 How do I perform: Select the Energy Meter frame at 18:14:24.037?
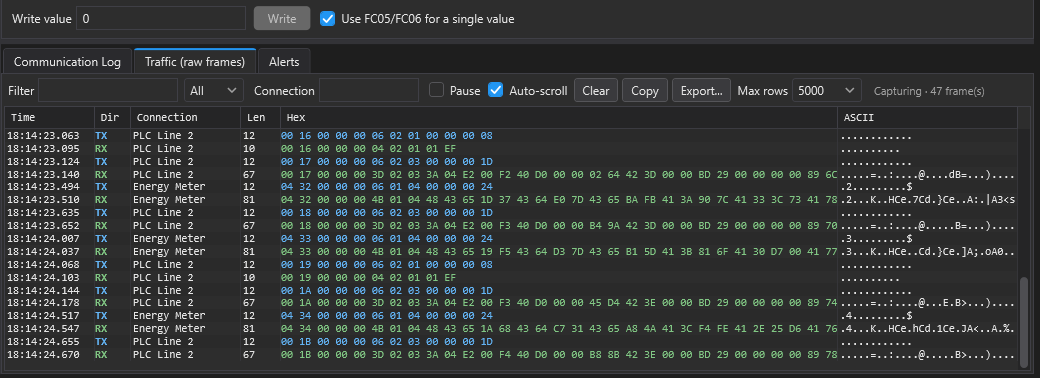[x=511, y=251]
